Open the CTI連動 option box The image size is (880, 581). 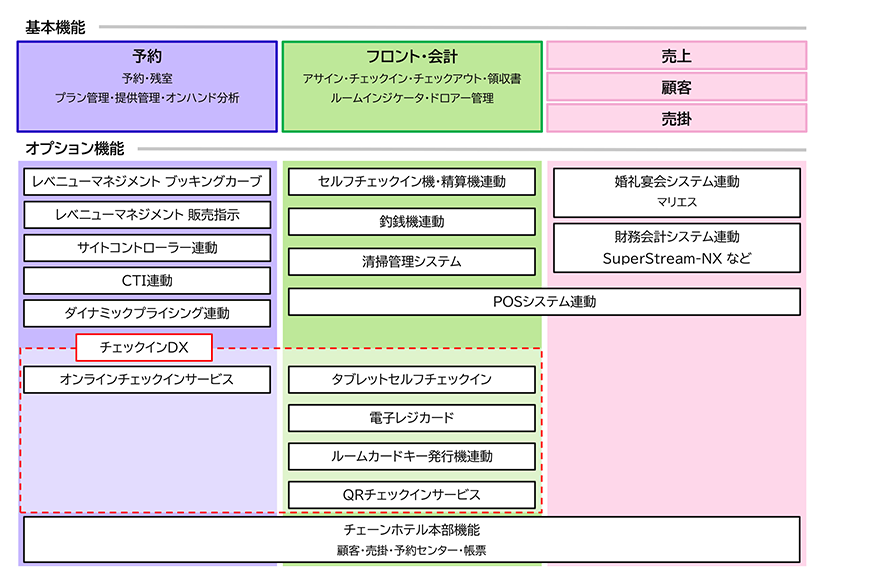(x=146, y=280)
